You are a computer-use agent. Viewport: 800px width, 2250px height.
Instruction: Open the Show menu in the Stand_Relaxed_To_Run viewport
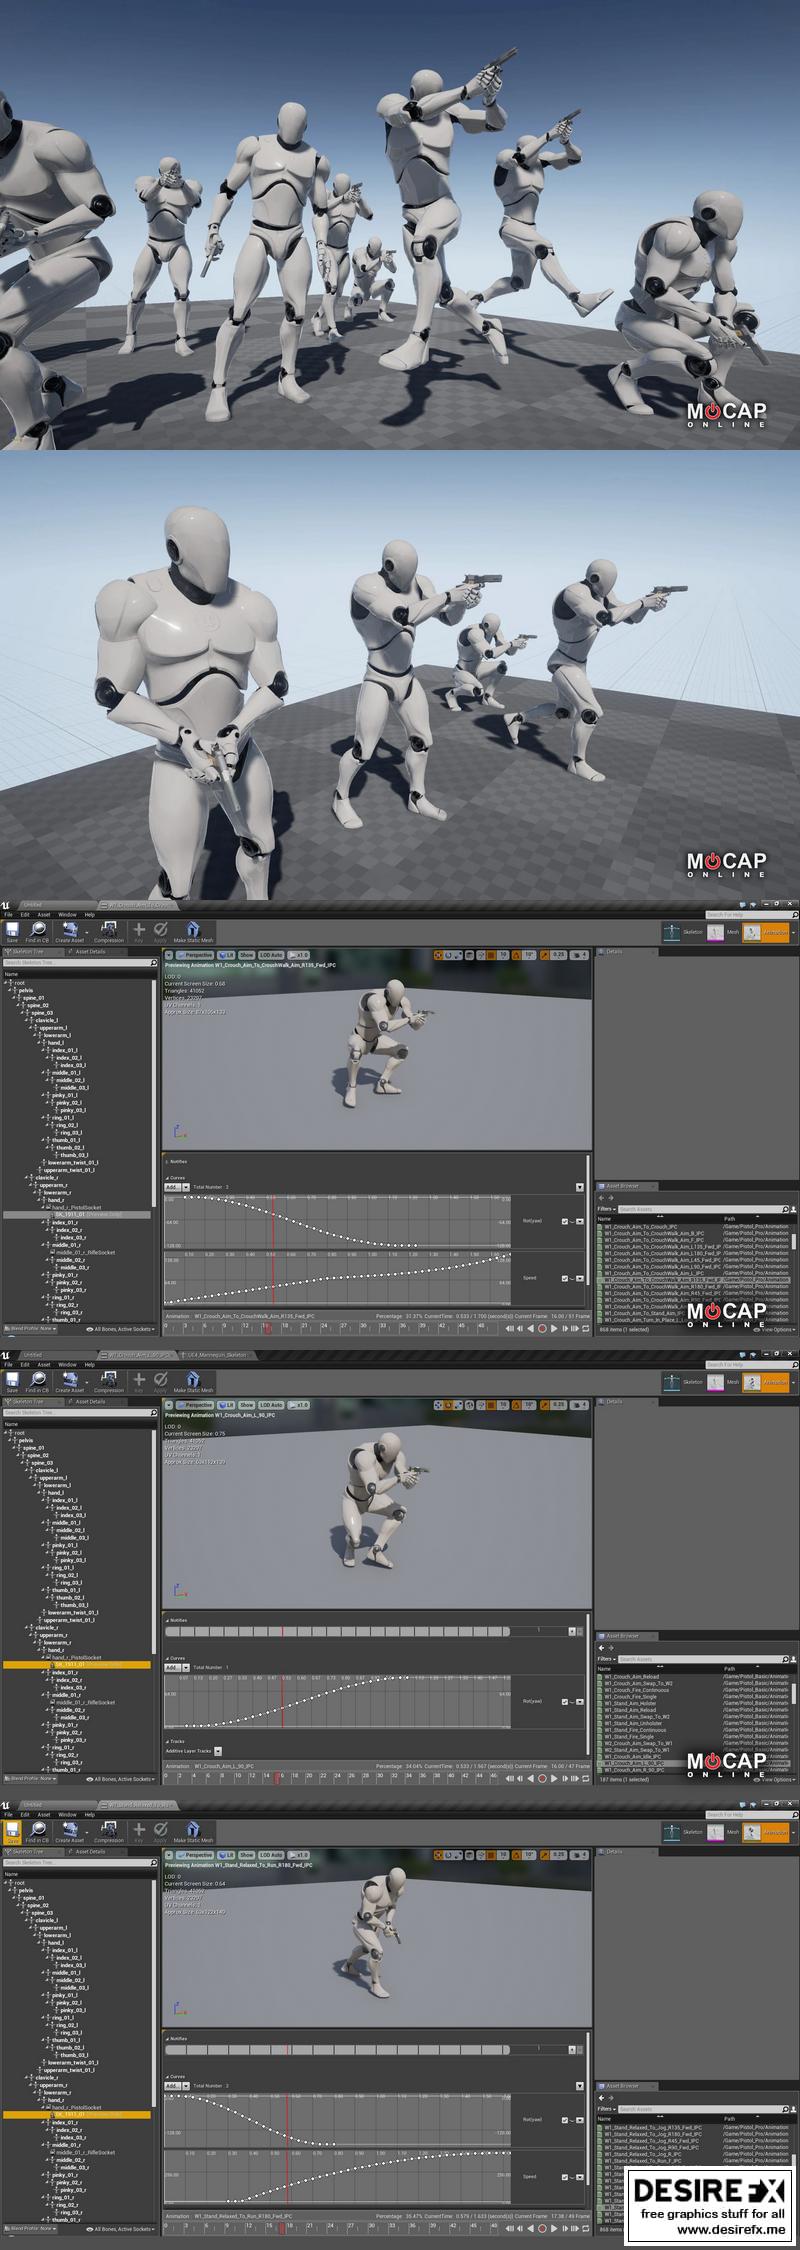pyautogui.click(x=246, y=1855)
